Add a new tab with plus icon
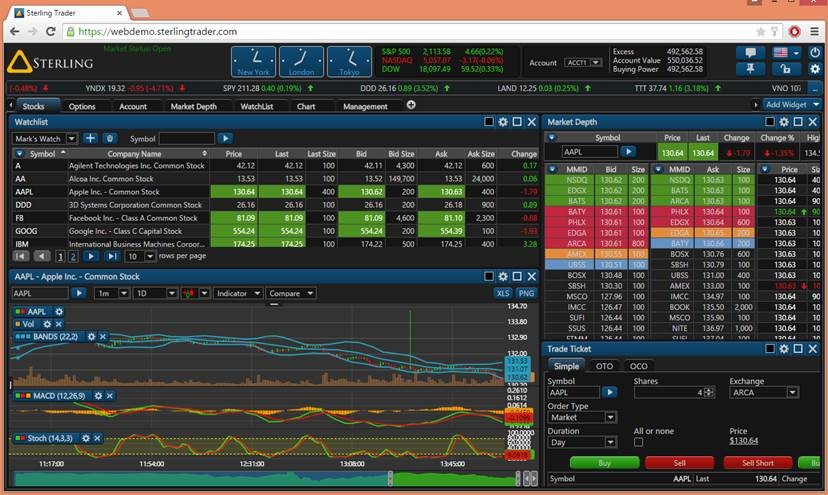Viewport: 828px width, 495px height. (x=411, y=105)
